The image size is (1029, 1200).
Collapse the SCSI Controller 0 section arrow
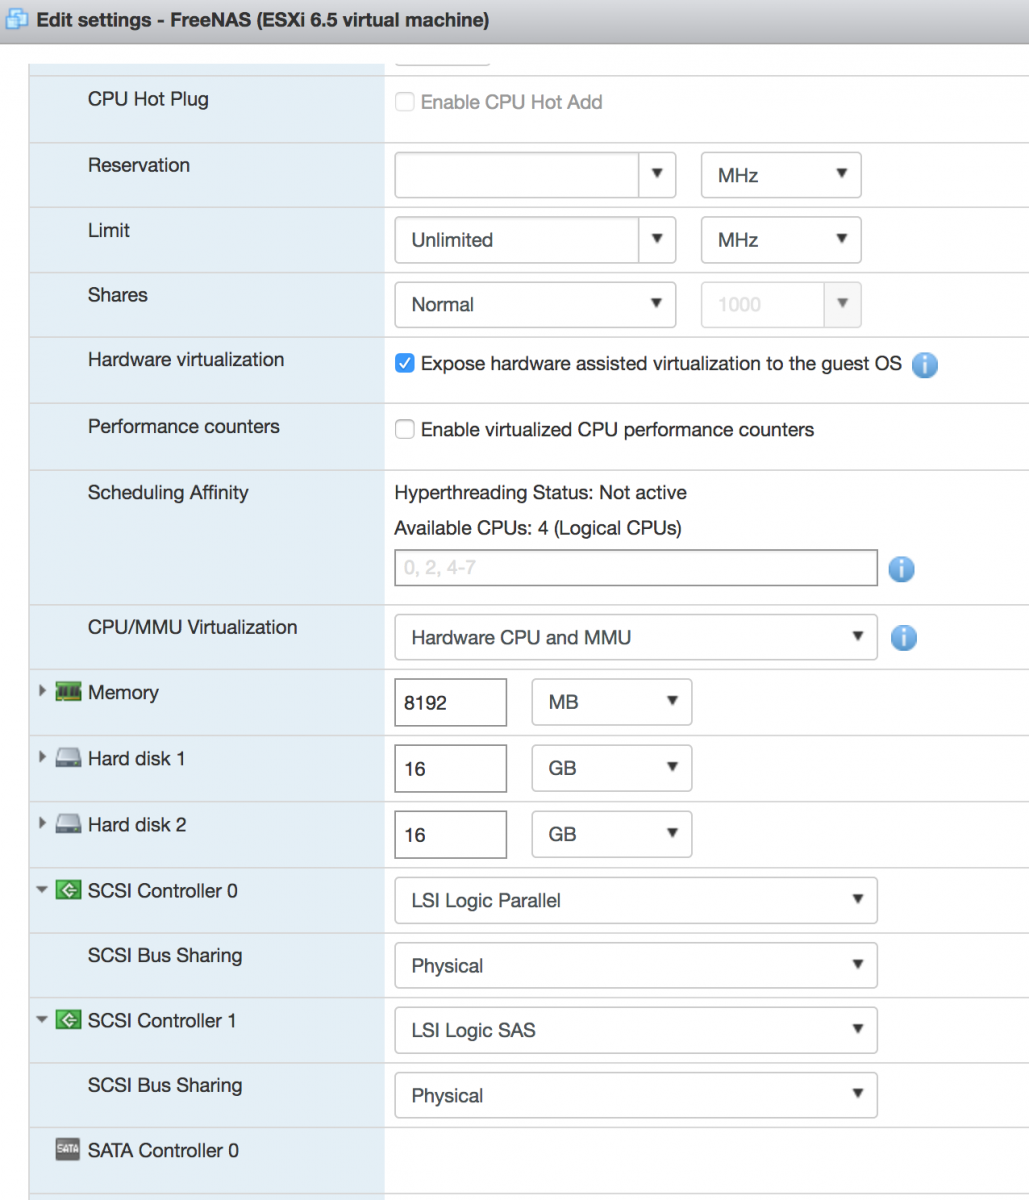(x=42, y=889)
